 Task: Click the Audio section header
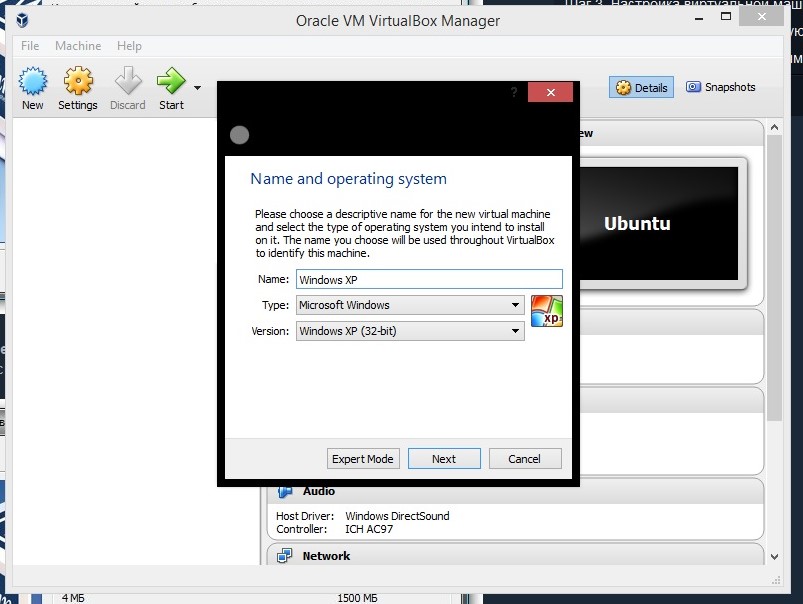[x=515, y=491]
